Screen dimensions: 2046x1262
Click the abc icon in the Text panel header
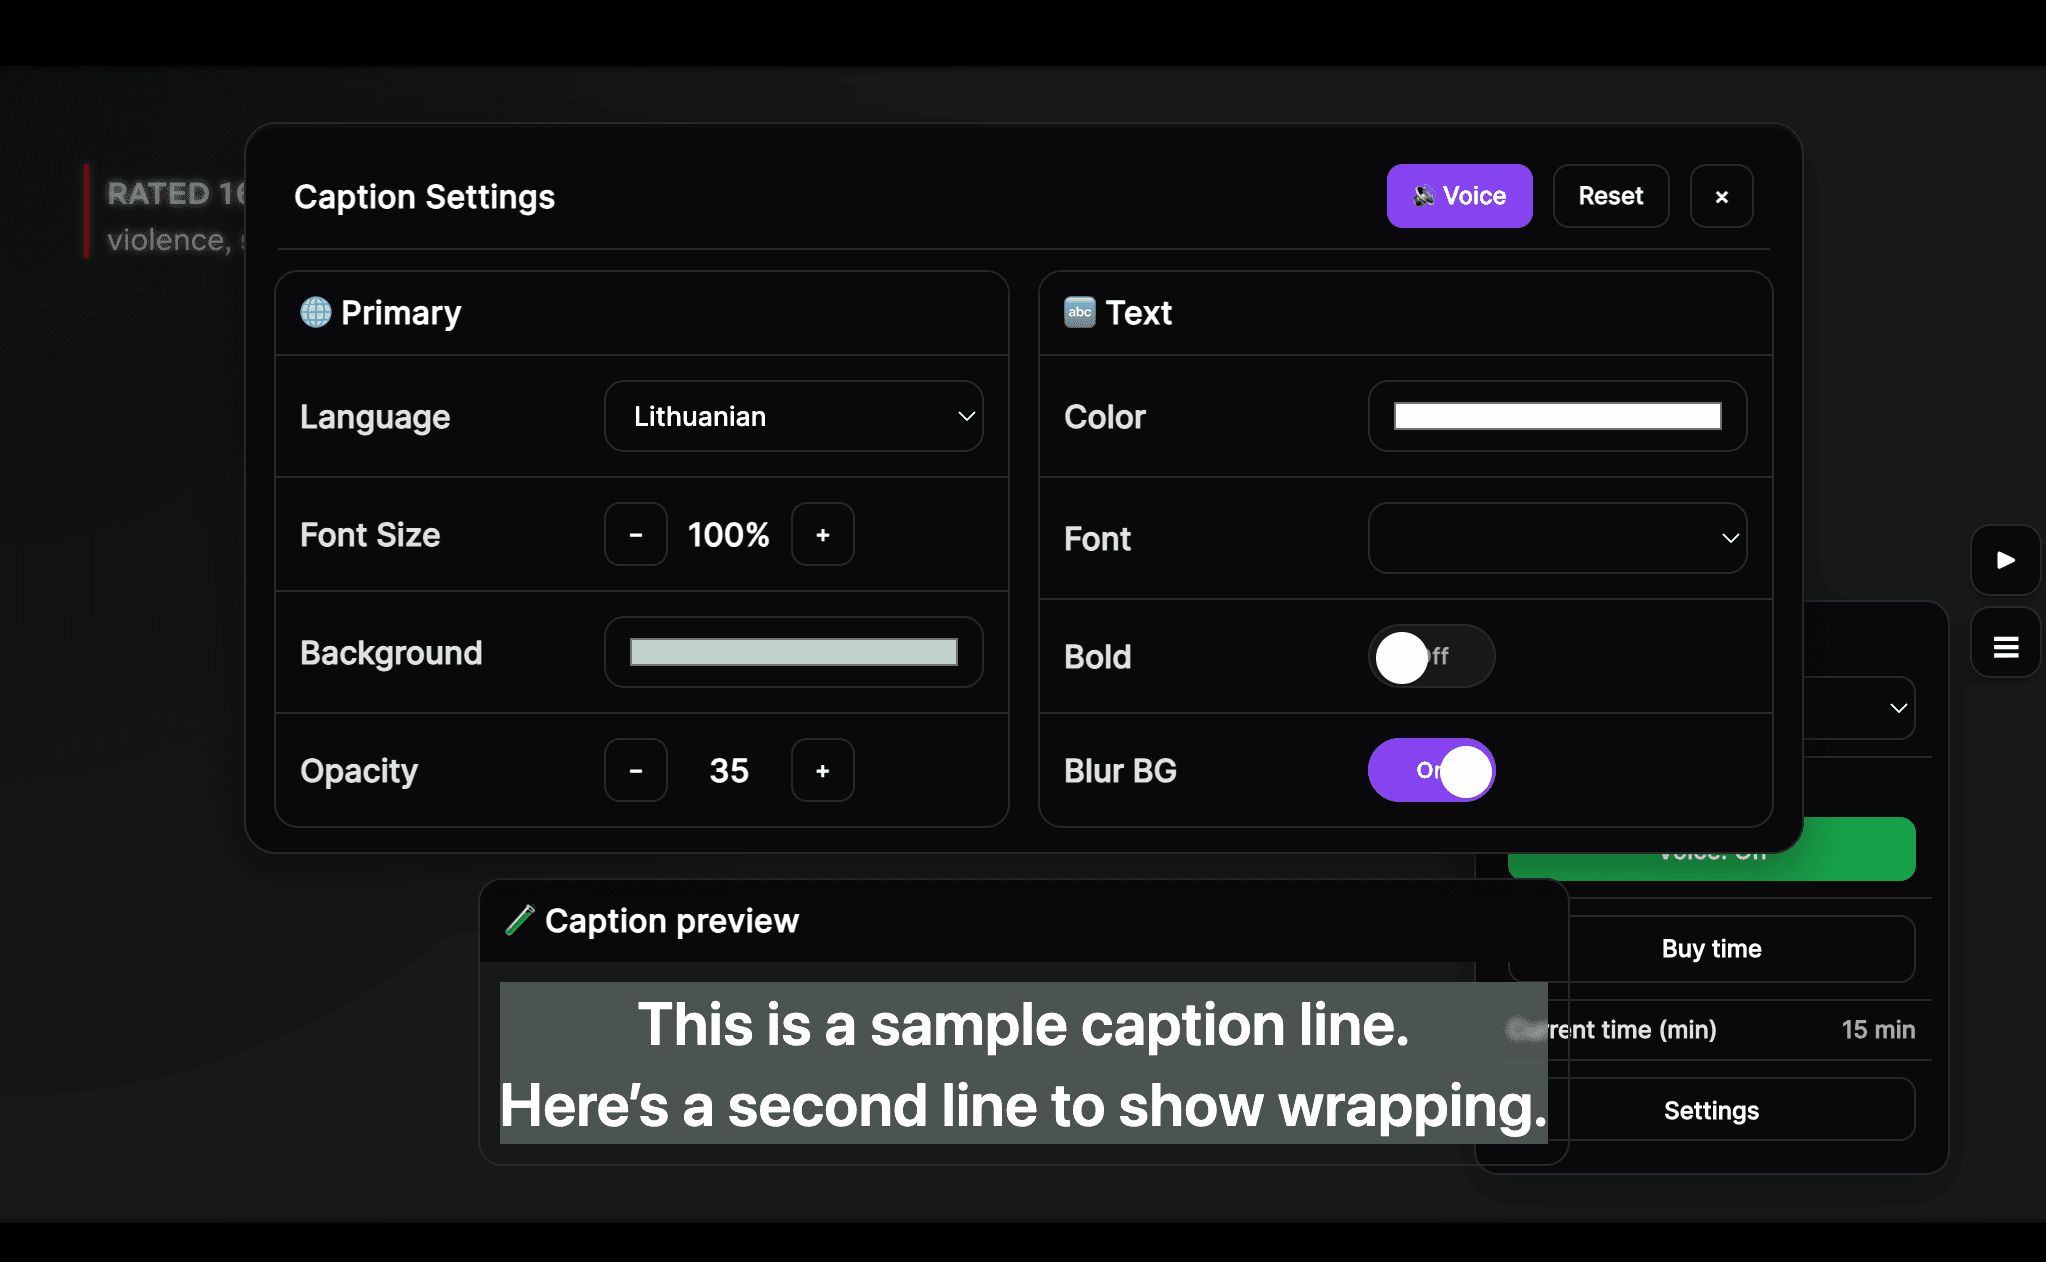tap(1079, 312)
